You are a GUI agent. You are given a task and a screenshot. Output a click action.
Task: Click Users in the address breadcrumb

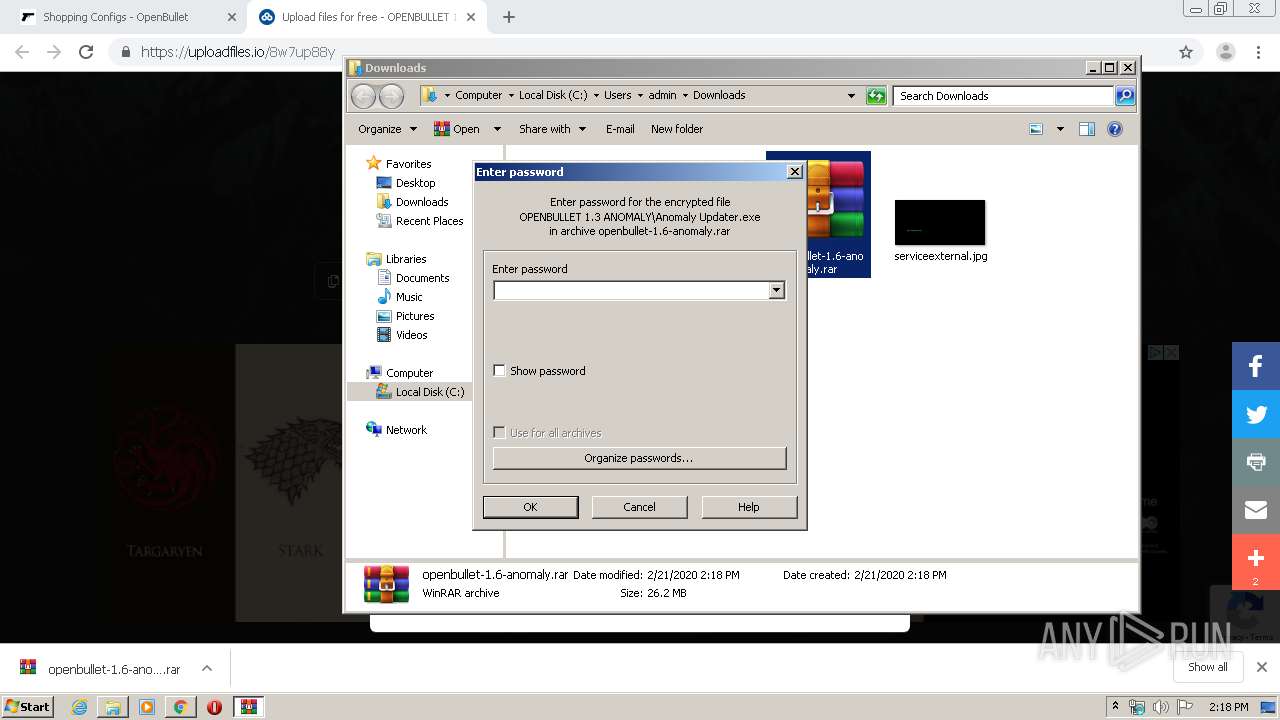(617, 96)
